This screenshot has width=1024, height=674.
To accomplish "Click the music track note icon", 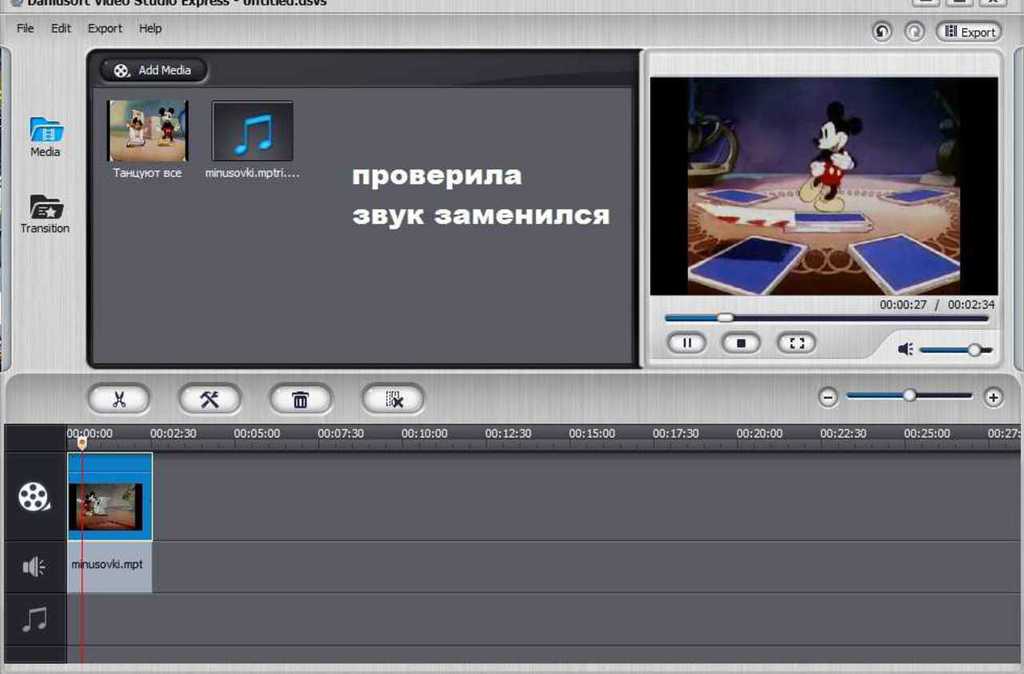I will pos(35,619).
